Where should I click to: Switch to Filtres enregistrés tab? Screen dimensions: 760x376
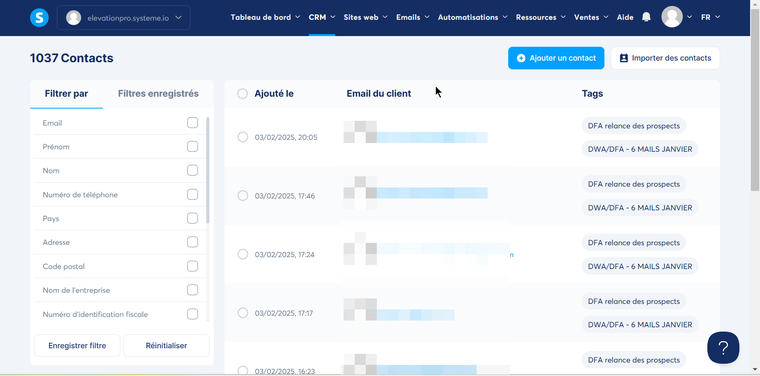pyautogui.click(x=158, y=94)
